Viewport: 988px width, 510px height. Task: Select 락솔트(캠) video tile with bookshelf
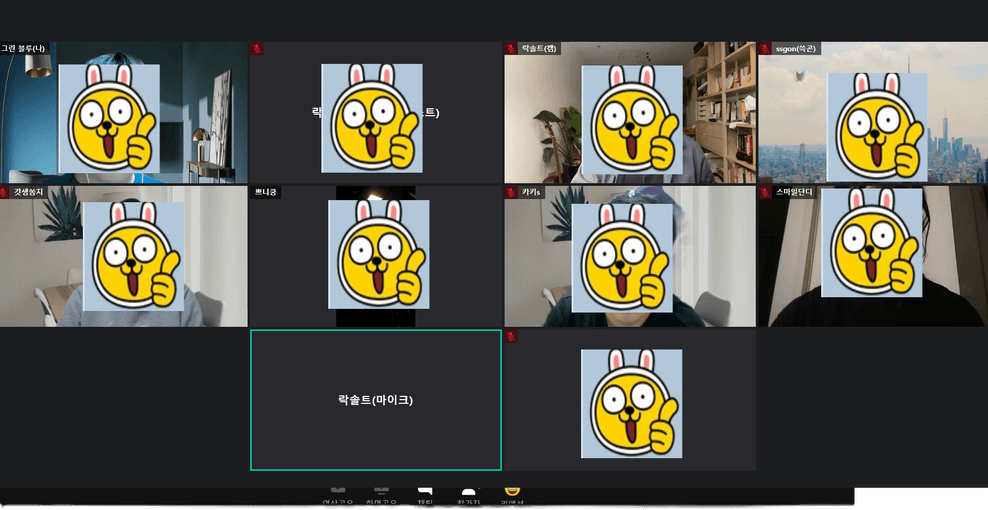(x=630, y=113)
